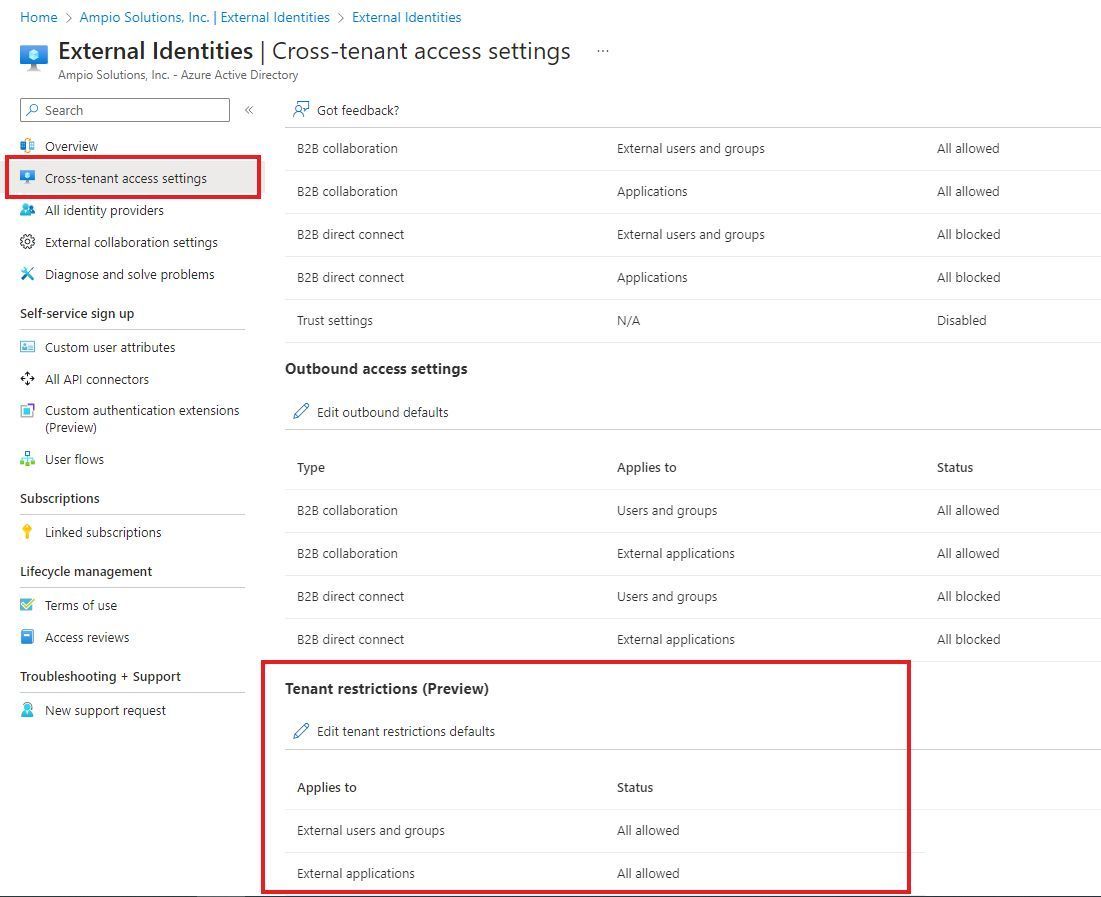Select the All API connectors icon
1101x897 pixels.
point(29,380)
